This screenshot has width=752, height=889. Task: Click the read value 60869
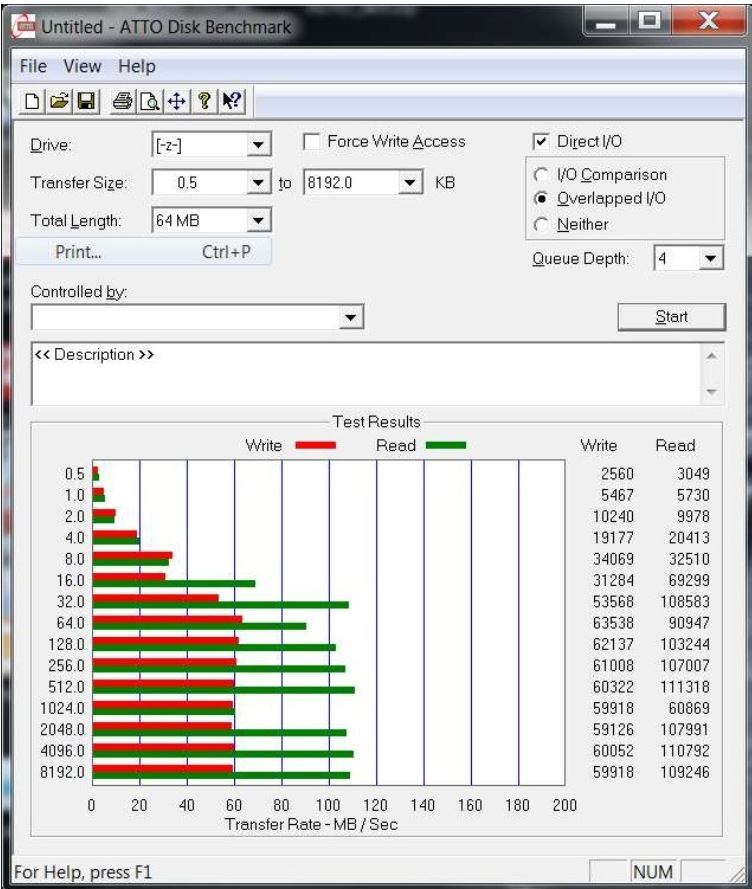[689, 708]
